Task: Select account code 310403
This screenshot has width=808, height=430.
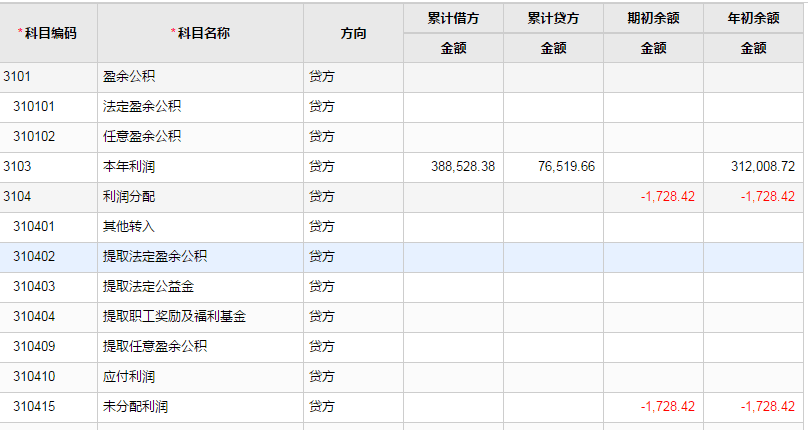Action: coord(34,286)
